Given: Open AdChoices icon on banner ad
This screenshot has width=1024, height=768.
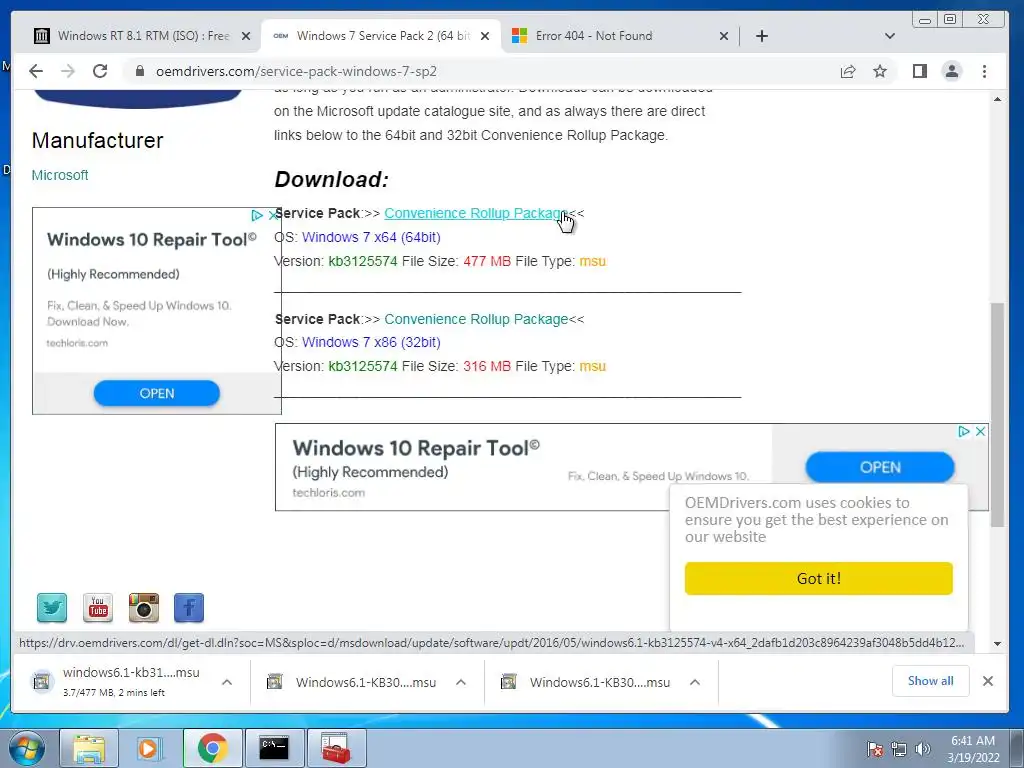Looking at the screenshot, I should [x=963, y=432].
